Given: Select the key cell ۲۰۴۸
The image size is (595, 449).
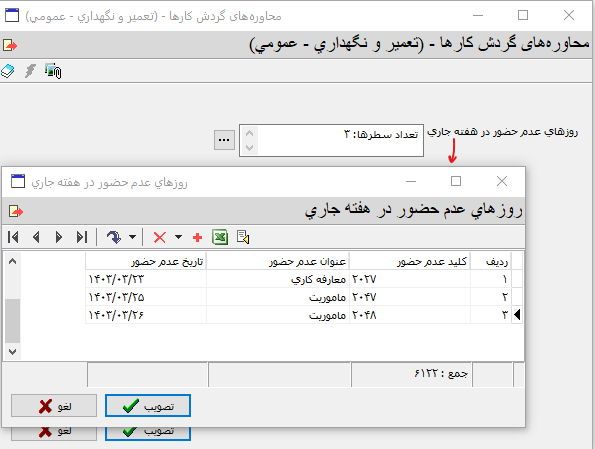Looking at the screenshot, I should pyautogui.click(x=410, y=315).
